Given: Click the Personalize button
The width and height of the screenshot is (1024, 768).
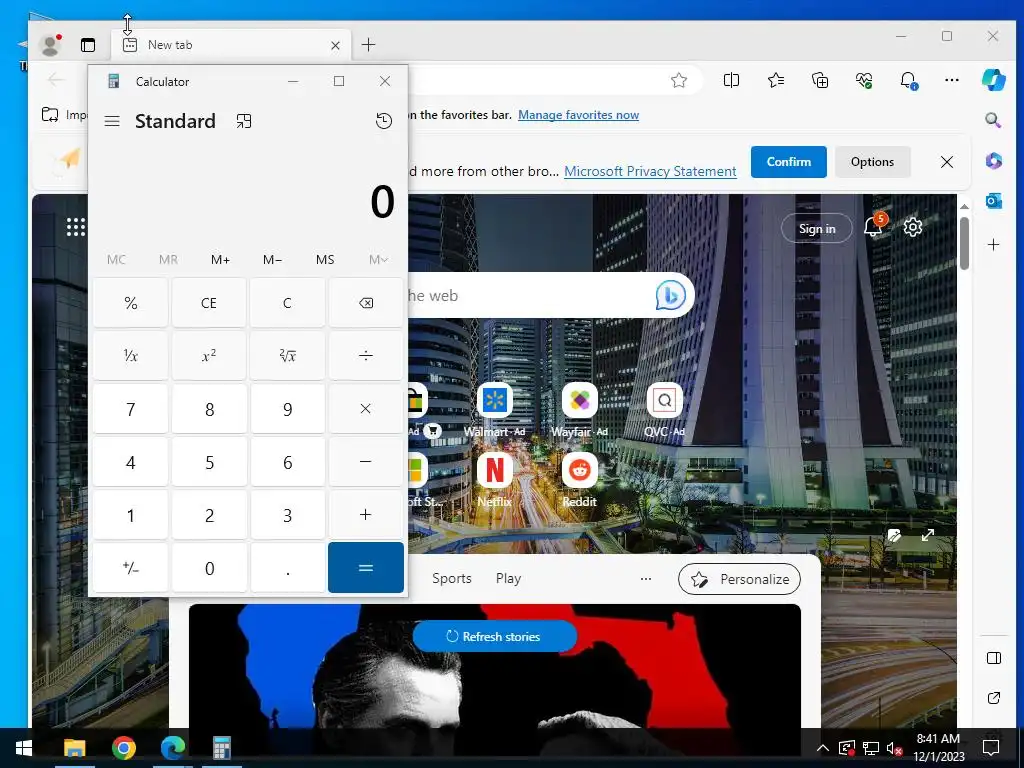Looking at the screenshot, I should point(739,579).
